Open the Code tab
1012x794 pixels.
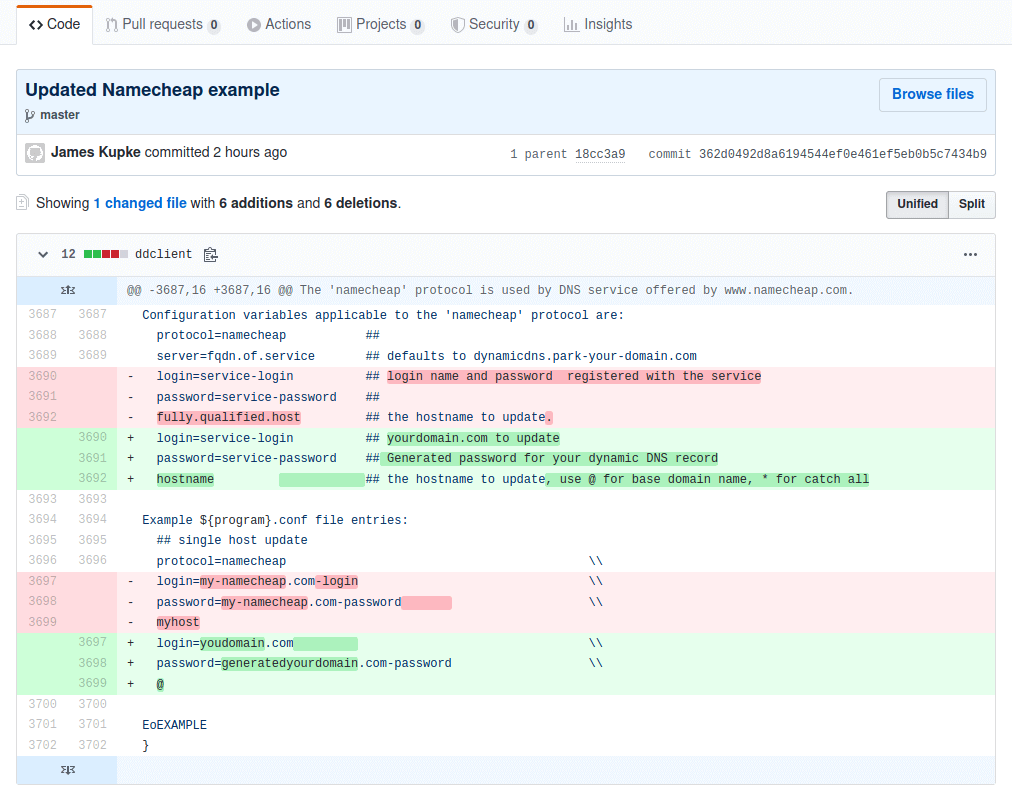(54, 25)
